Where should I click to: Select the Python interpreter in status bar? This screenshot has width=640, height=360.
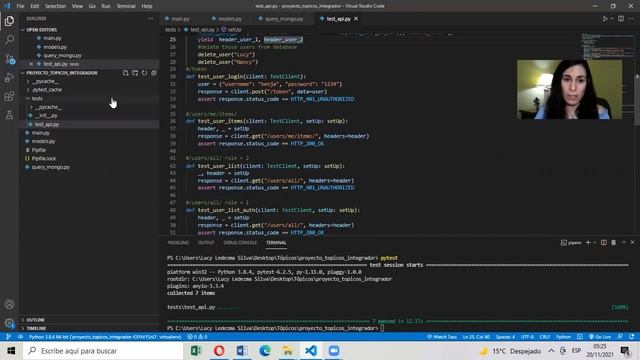[x=104, y=337]
